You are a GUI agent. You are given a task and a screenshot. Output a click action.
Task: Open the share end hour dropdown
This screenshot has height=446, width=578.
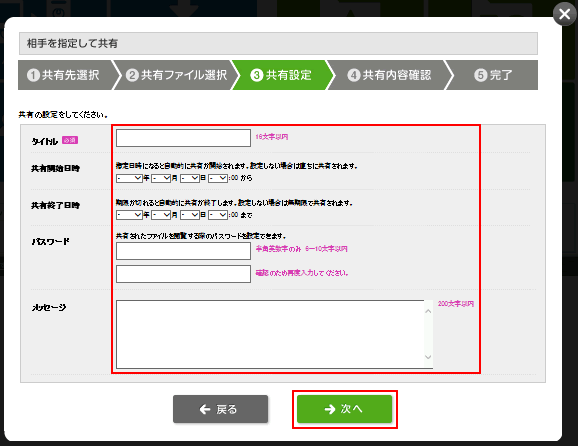pyautogui.click(x=218, y=215)
